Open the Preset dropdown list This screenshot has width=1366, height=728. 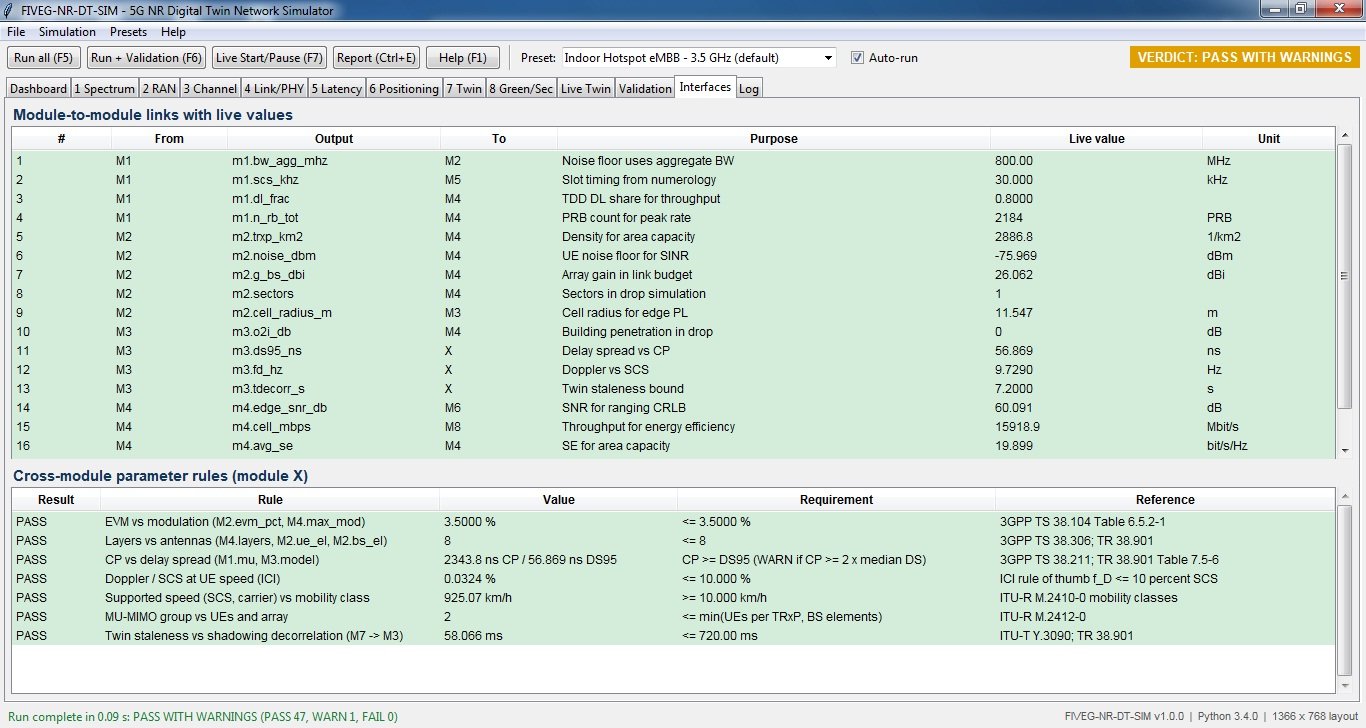click(699, 58)
